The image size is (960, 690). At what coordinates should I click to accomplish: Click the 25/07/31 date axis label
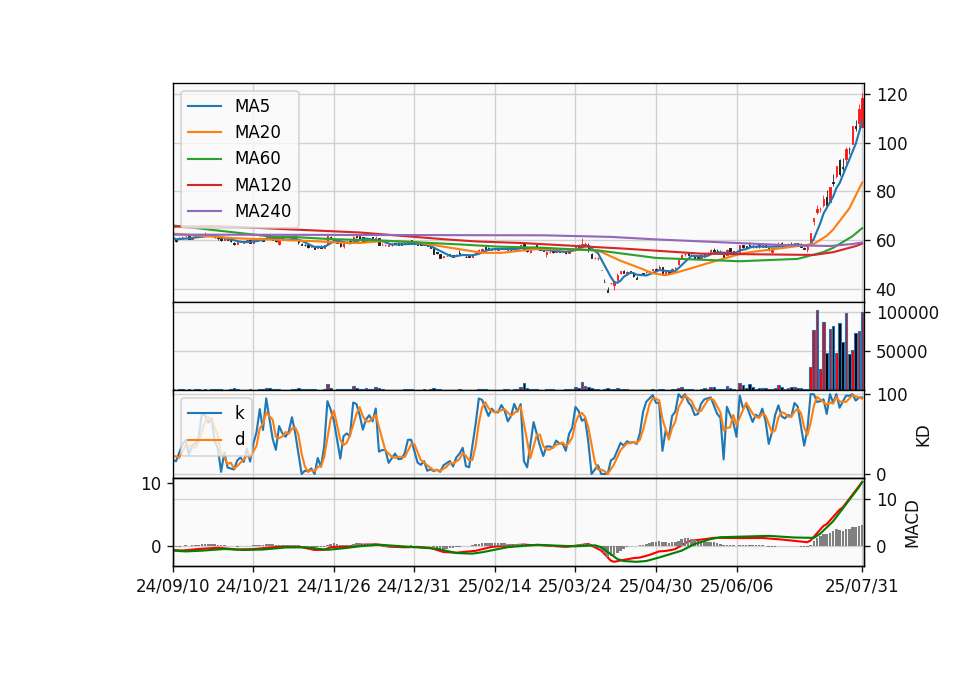point(861,586)
